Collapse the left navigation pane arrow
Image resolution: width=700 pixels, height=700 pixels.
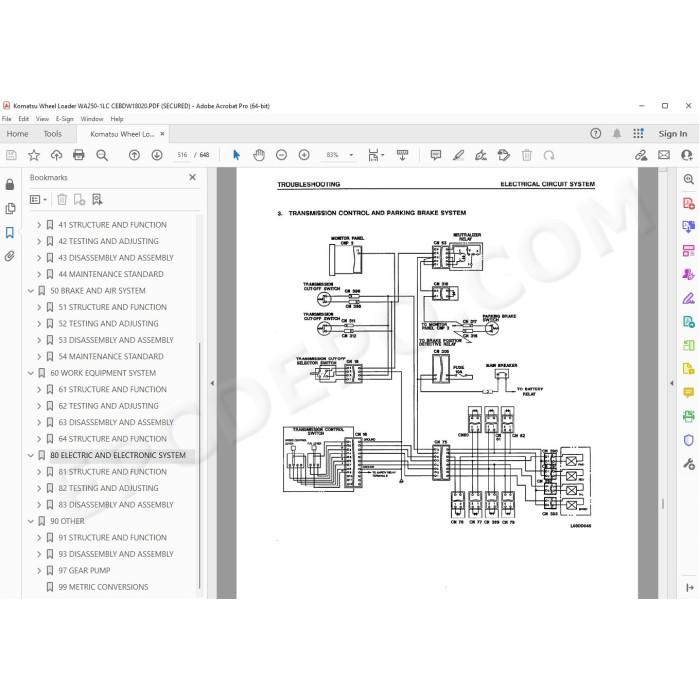212,383
